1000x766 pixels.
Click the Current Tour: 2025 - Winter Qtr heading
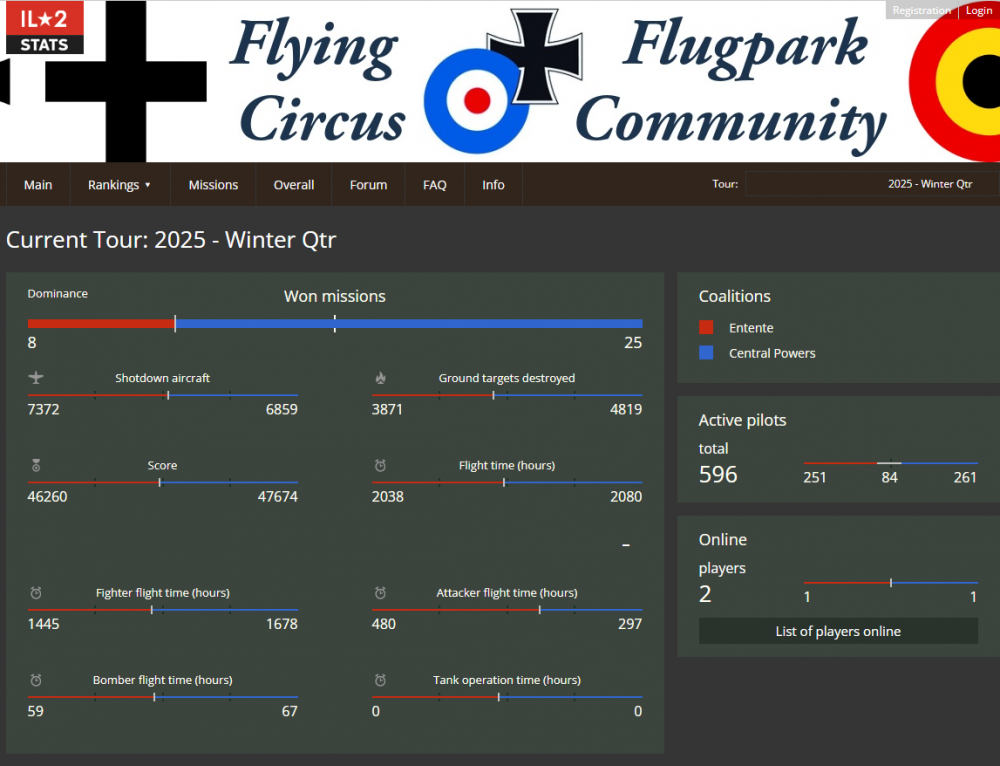(171, 240)
